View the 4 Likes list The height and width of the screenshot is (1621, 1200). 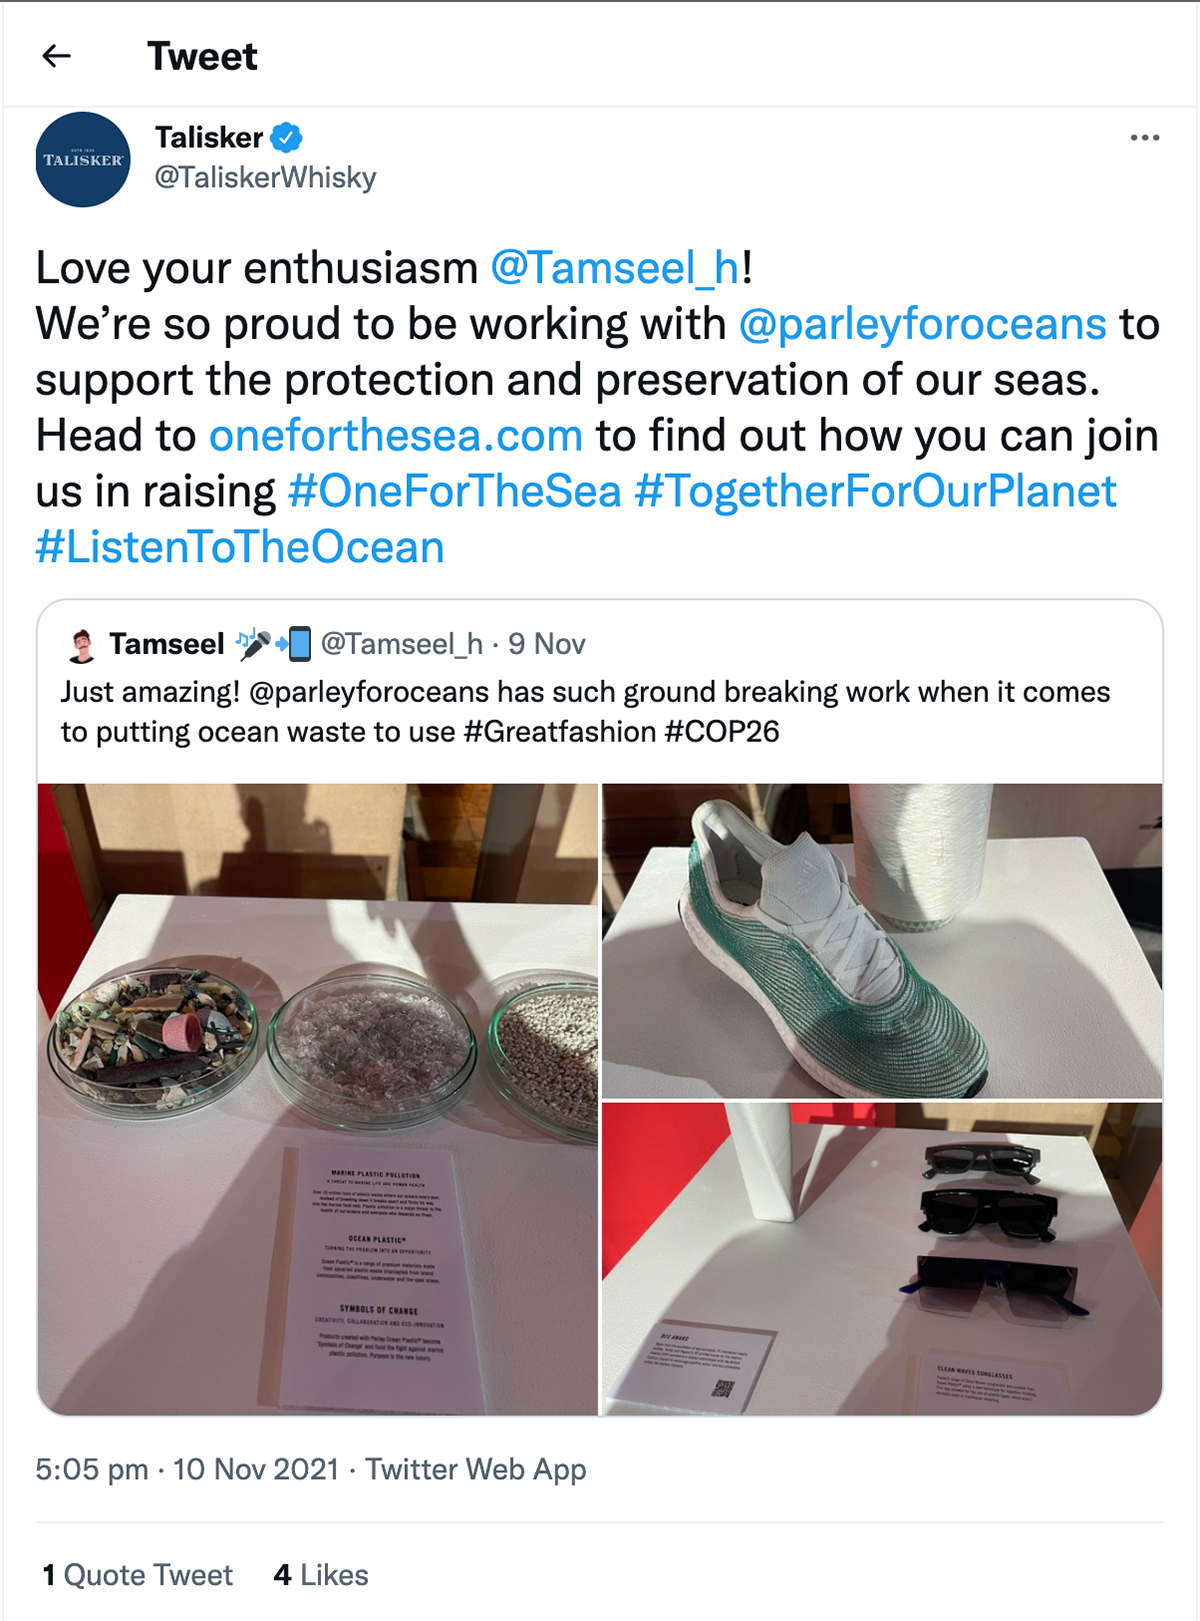tap(321, 1576)
